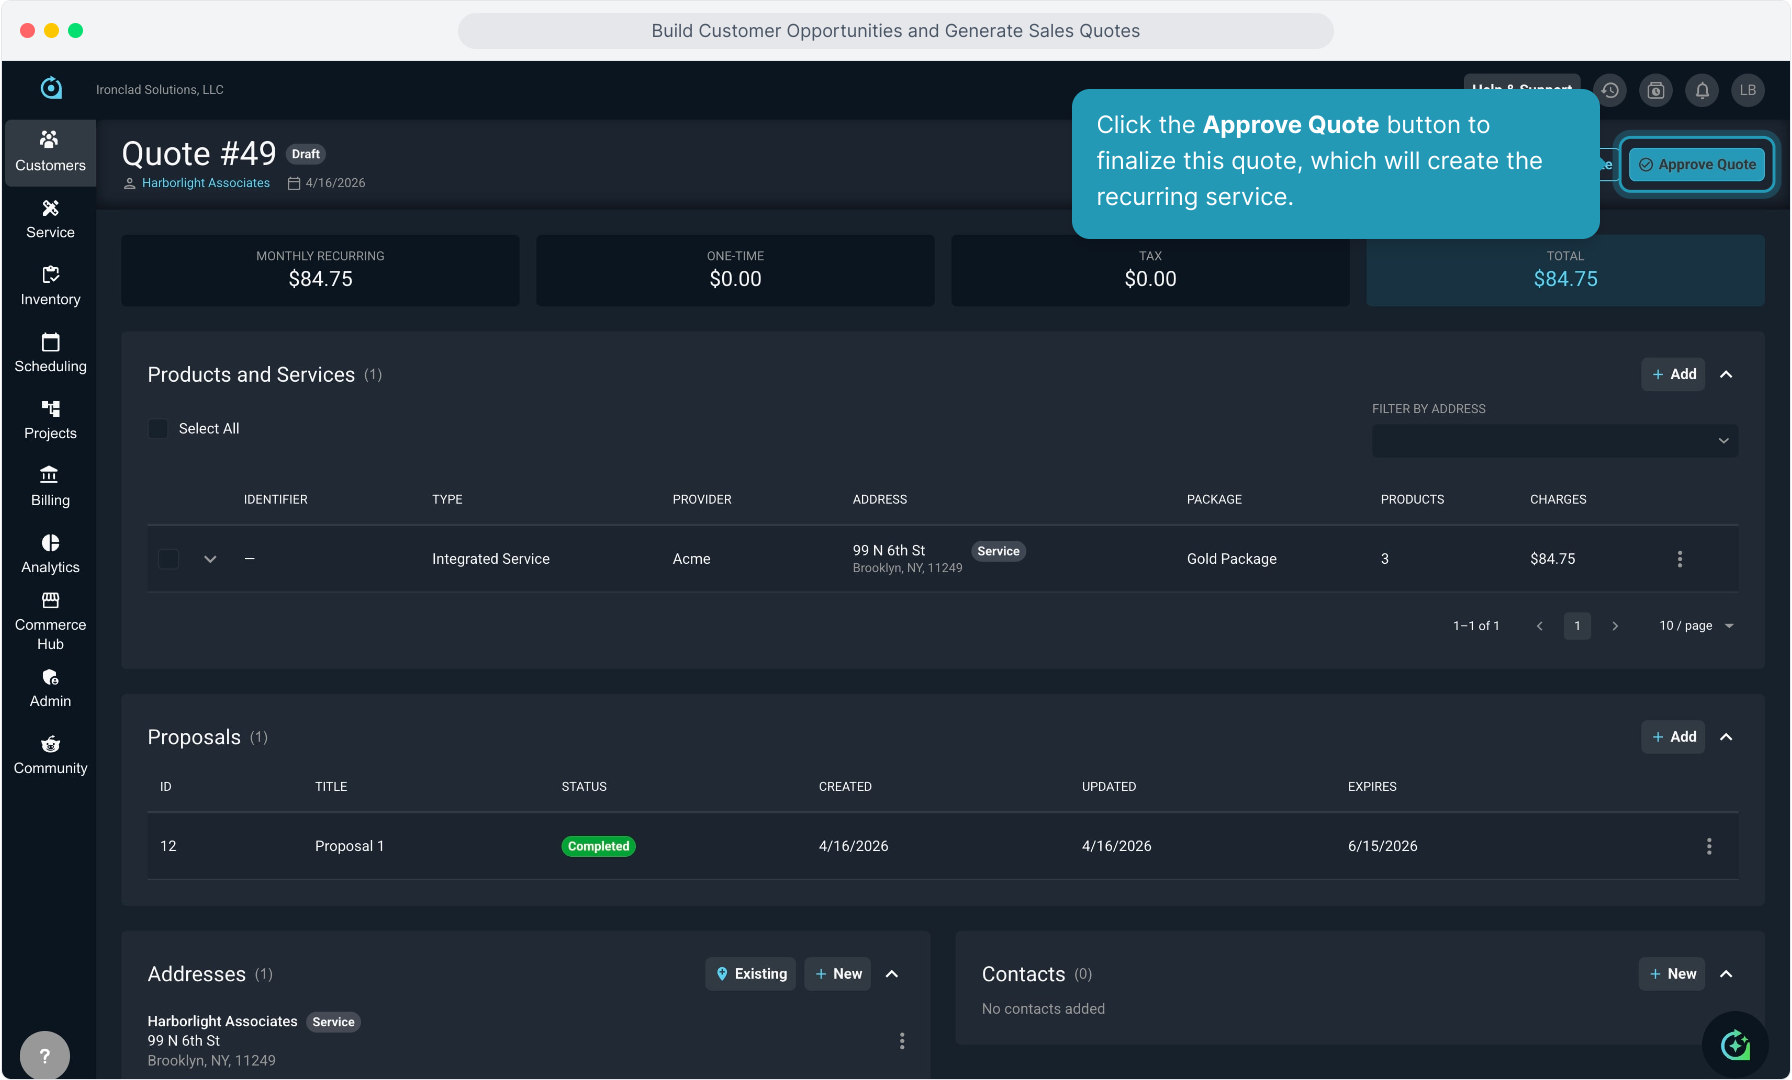Open the Harborlight Associates customer link
This screenshot has height=1080, width=1792.
(205, 183)
